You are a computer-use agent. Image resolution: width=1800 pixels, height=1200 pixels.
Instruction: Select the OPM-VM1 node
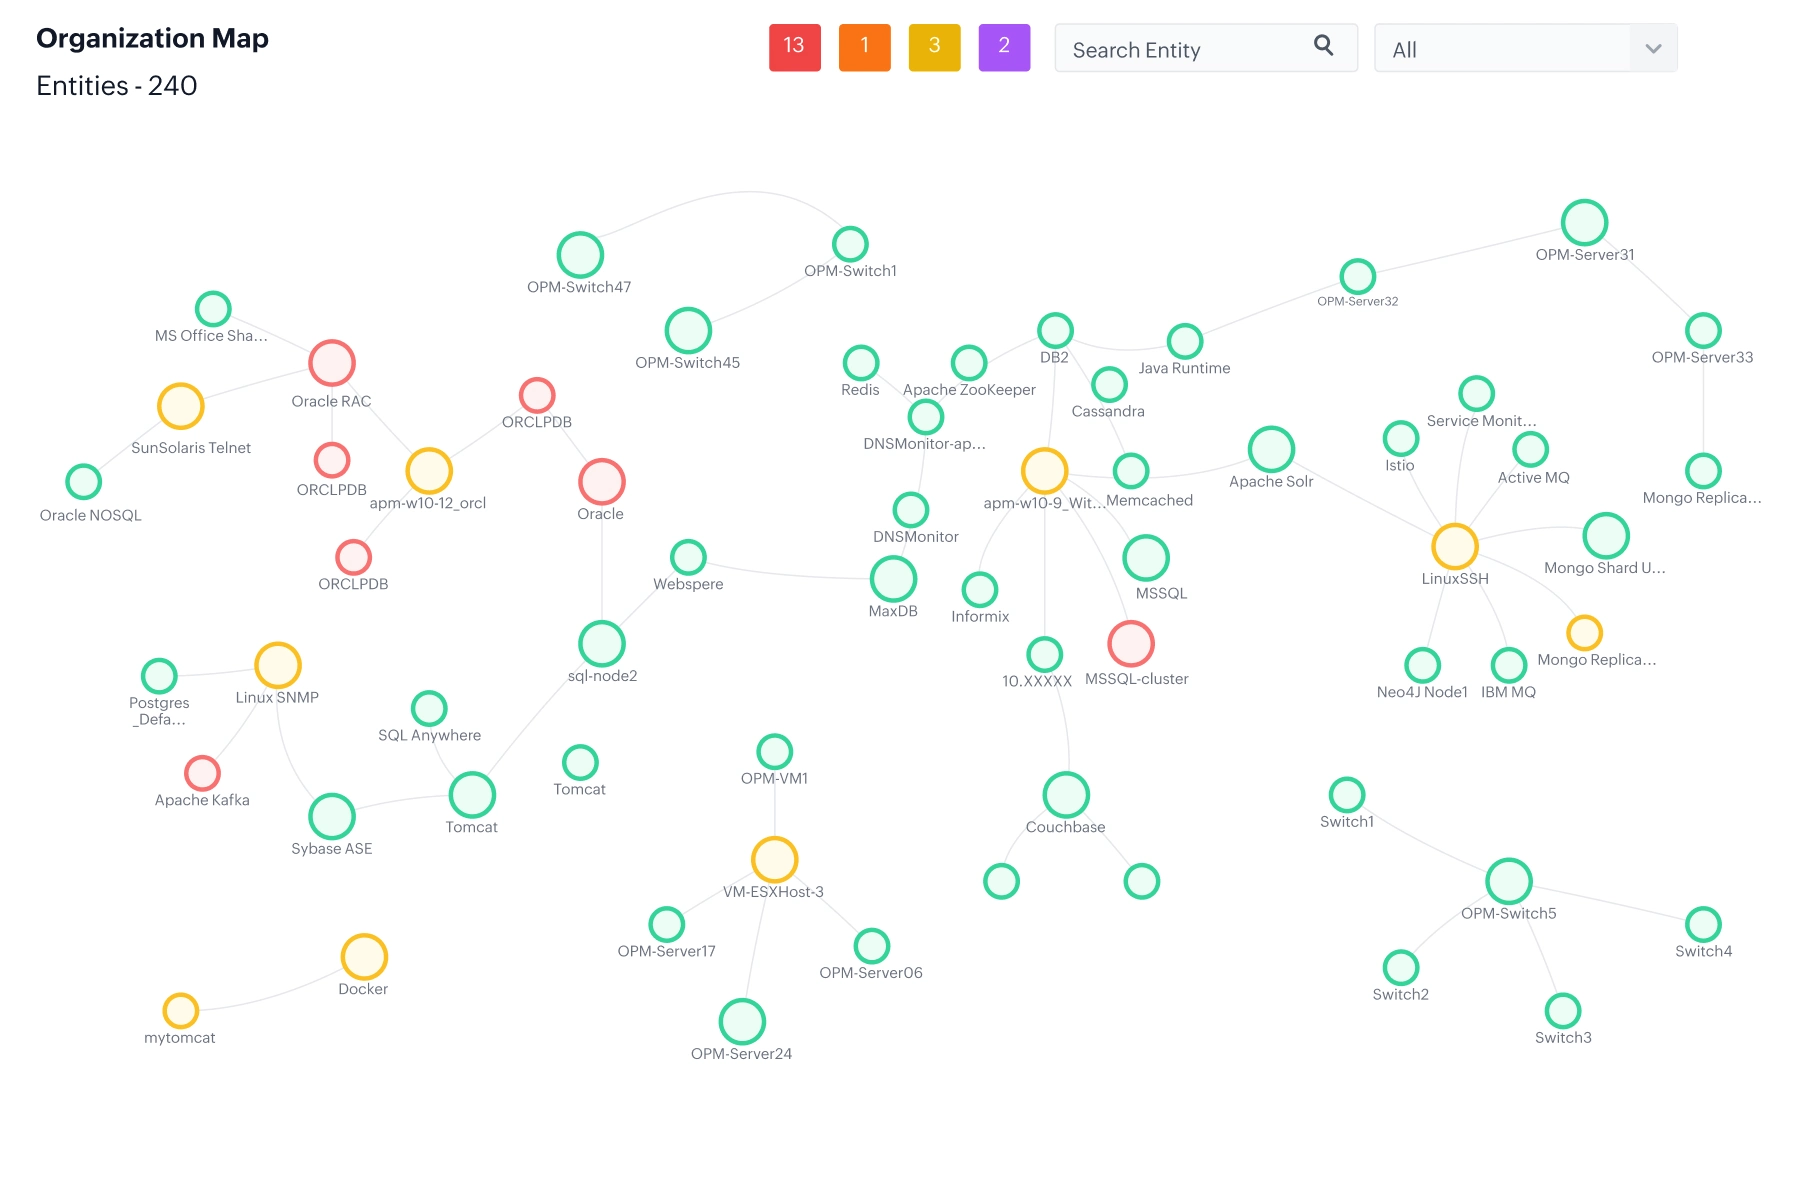pyautogui.click(x=775, y=751)
